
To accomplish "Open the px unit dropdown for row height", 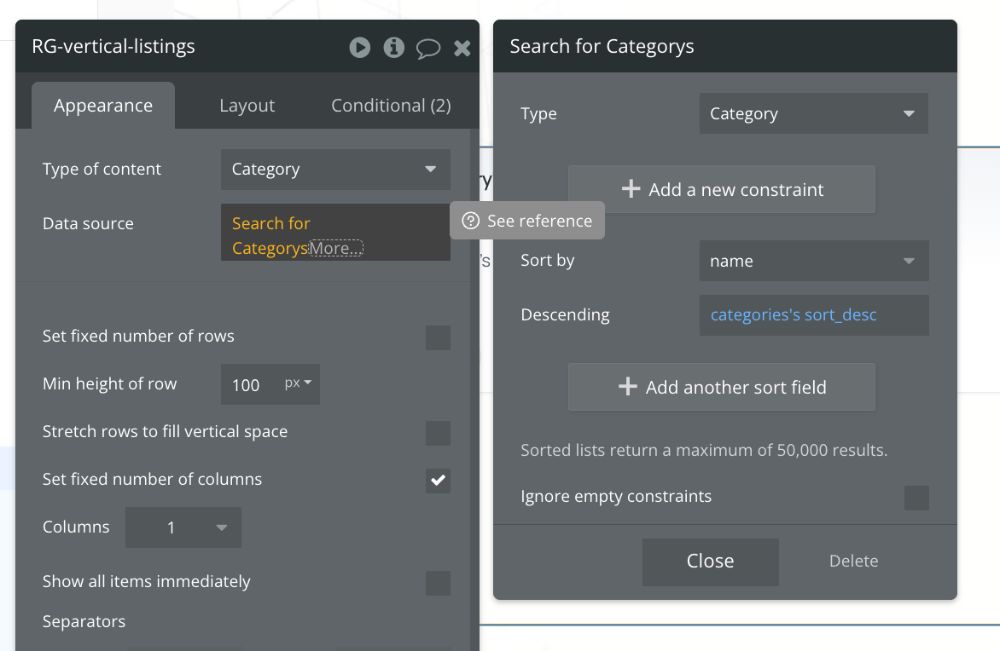I will tap(298, 383).
